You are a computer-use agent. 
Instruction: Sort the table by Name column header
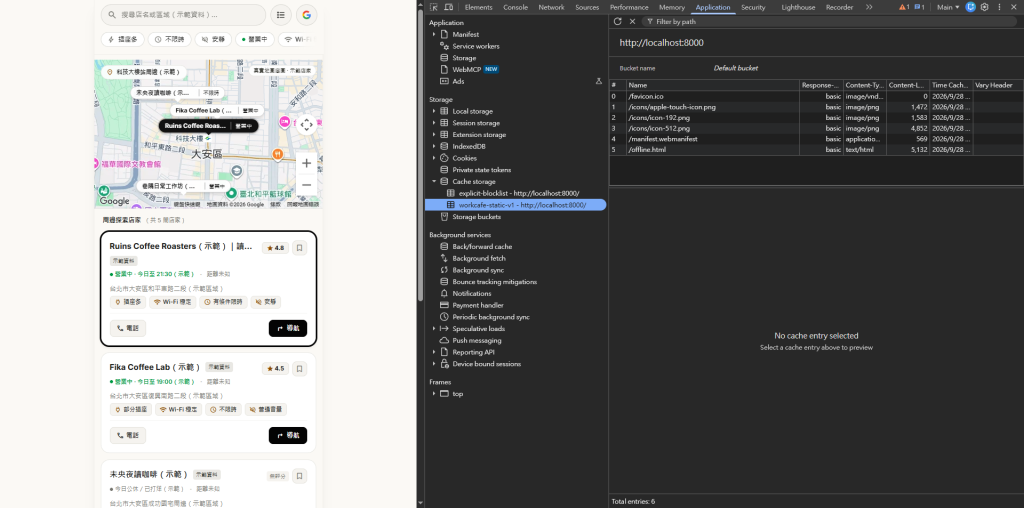[x=713, y=86]
